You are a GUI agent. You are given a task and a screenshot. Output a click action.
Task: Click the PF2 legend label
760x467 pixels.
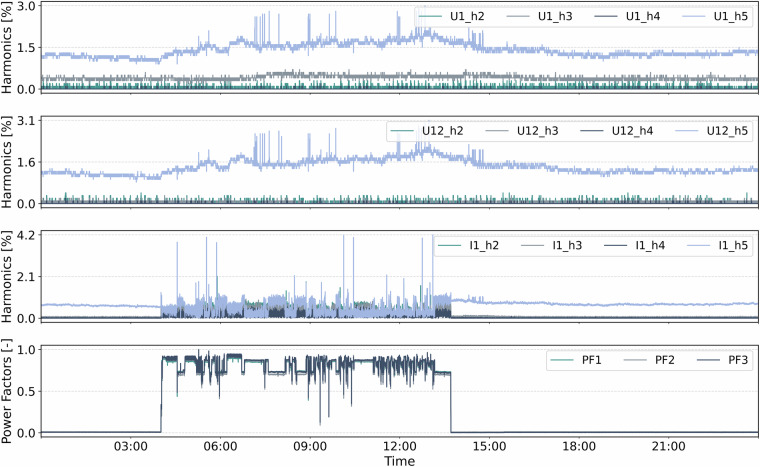point(665,360)
